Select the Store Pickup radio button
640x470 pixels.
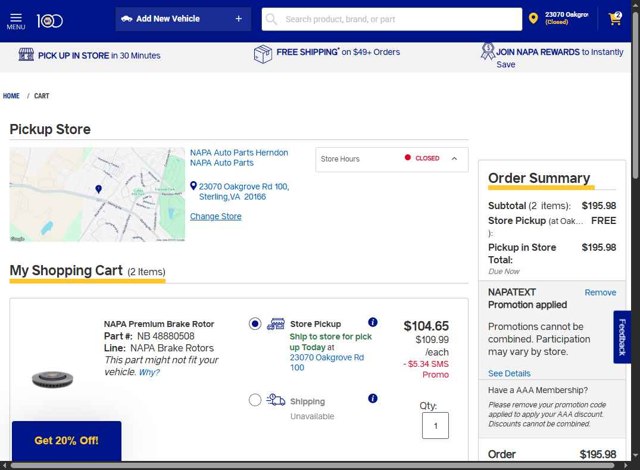(255, 324)
